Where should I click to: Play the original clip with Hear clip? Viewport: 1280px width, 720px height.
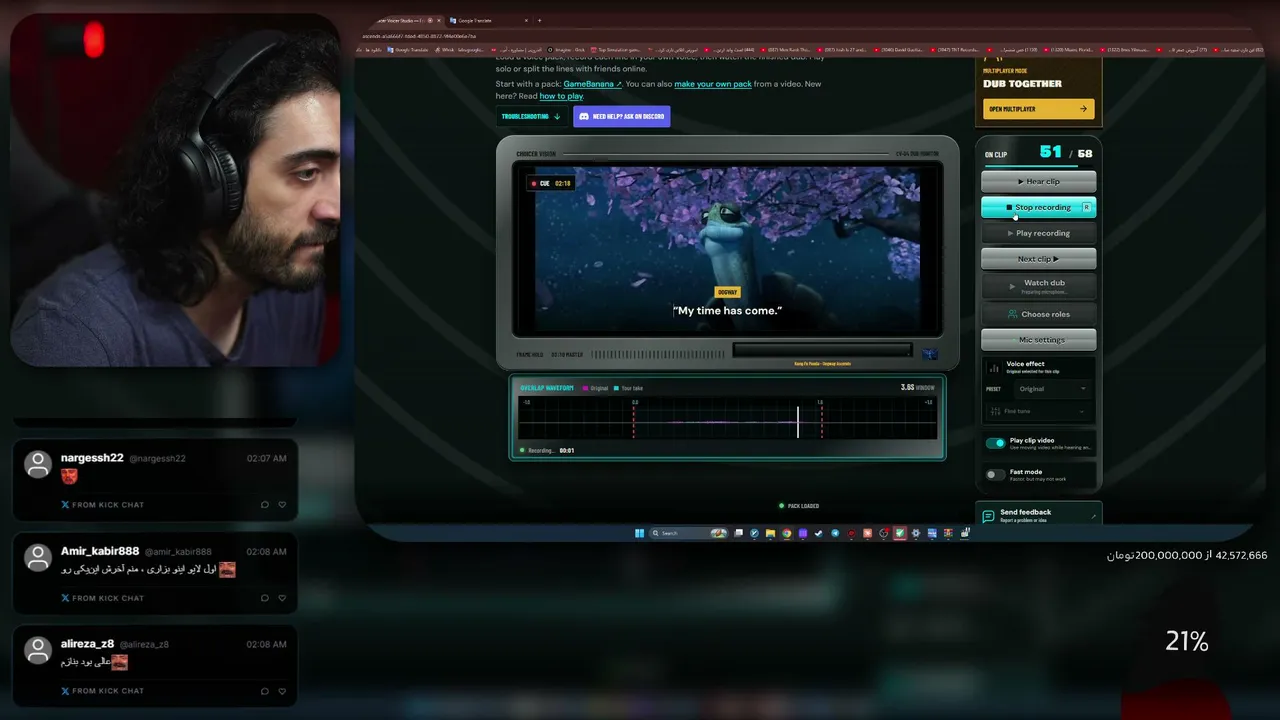coord(1038,181)
